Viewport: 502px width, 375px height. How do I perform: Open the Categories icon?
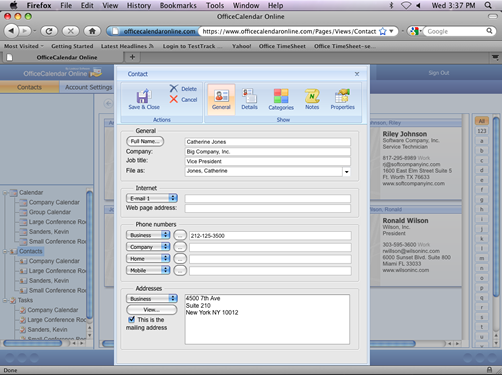click(x=281, y=96)
